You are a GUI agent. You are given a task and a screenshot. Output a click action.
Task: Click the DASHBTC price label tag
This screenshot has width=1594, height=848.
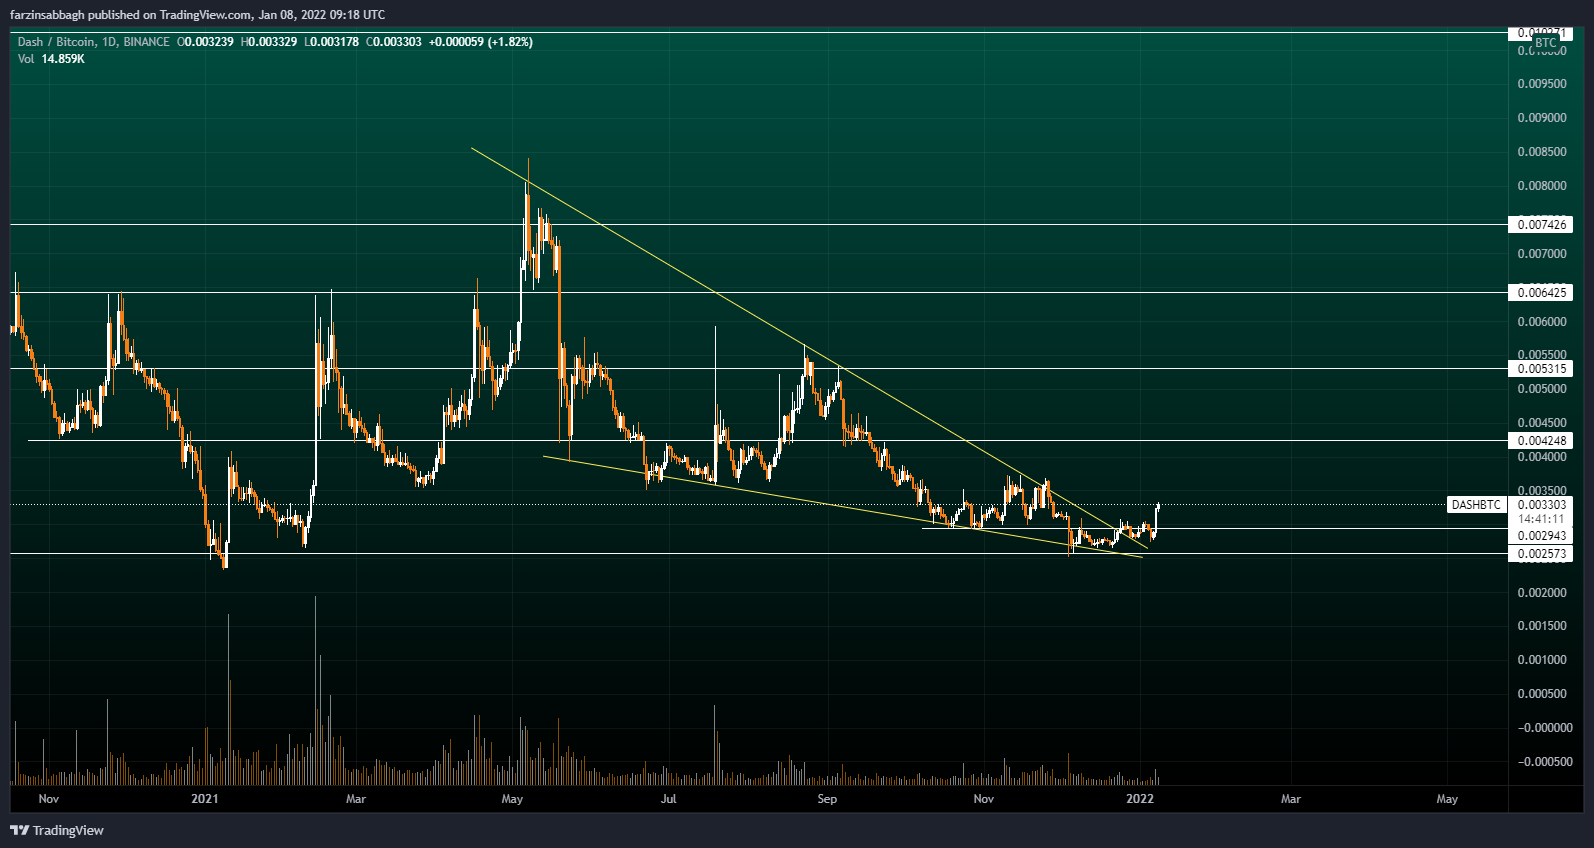tap(1476, 505)
